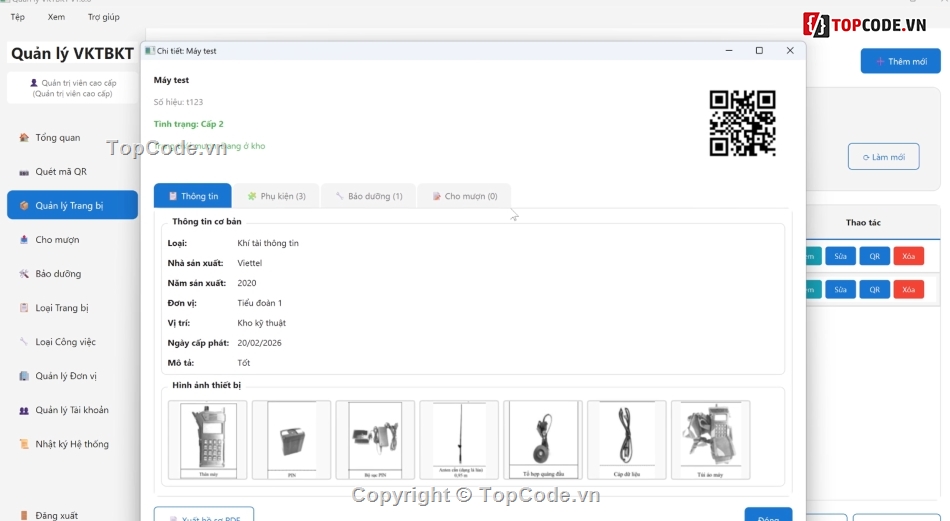Click the 2020 production year value
950x521 pixels.
(247, 283)
